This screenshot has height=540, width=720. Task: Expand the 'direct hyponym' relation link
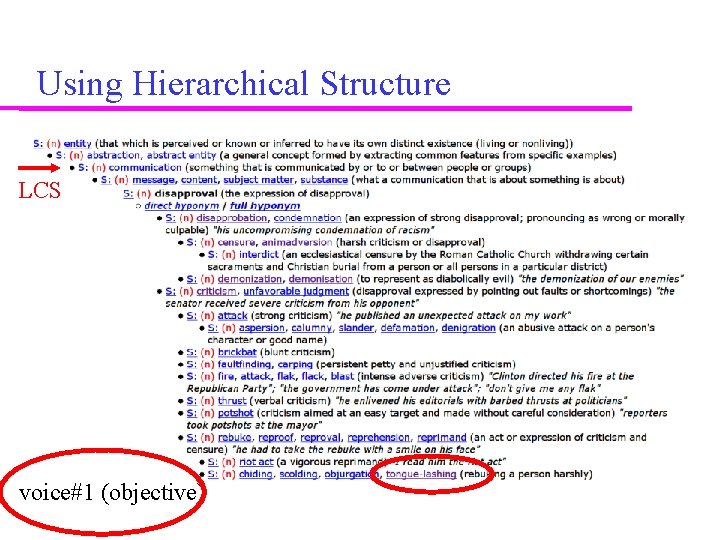click(x=181, y=206)
